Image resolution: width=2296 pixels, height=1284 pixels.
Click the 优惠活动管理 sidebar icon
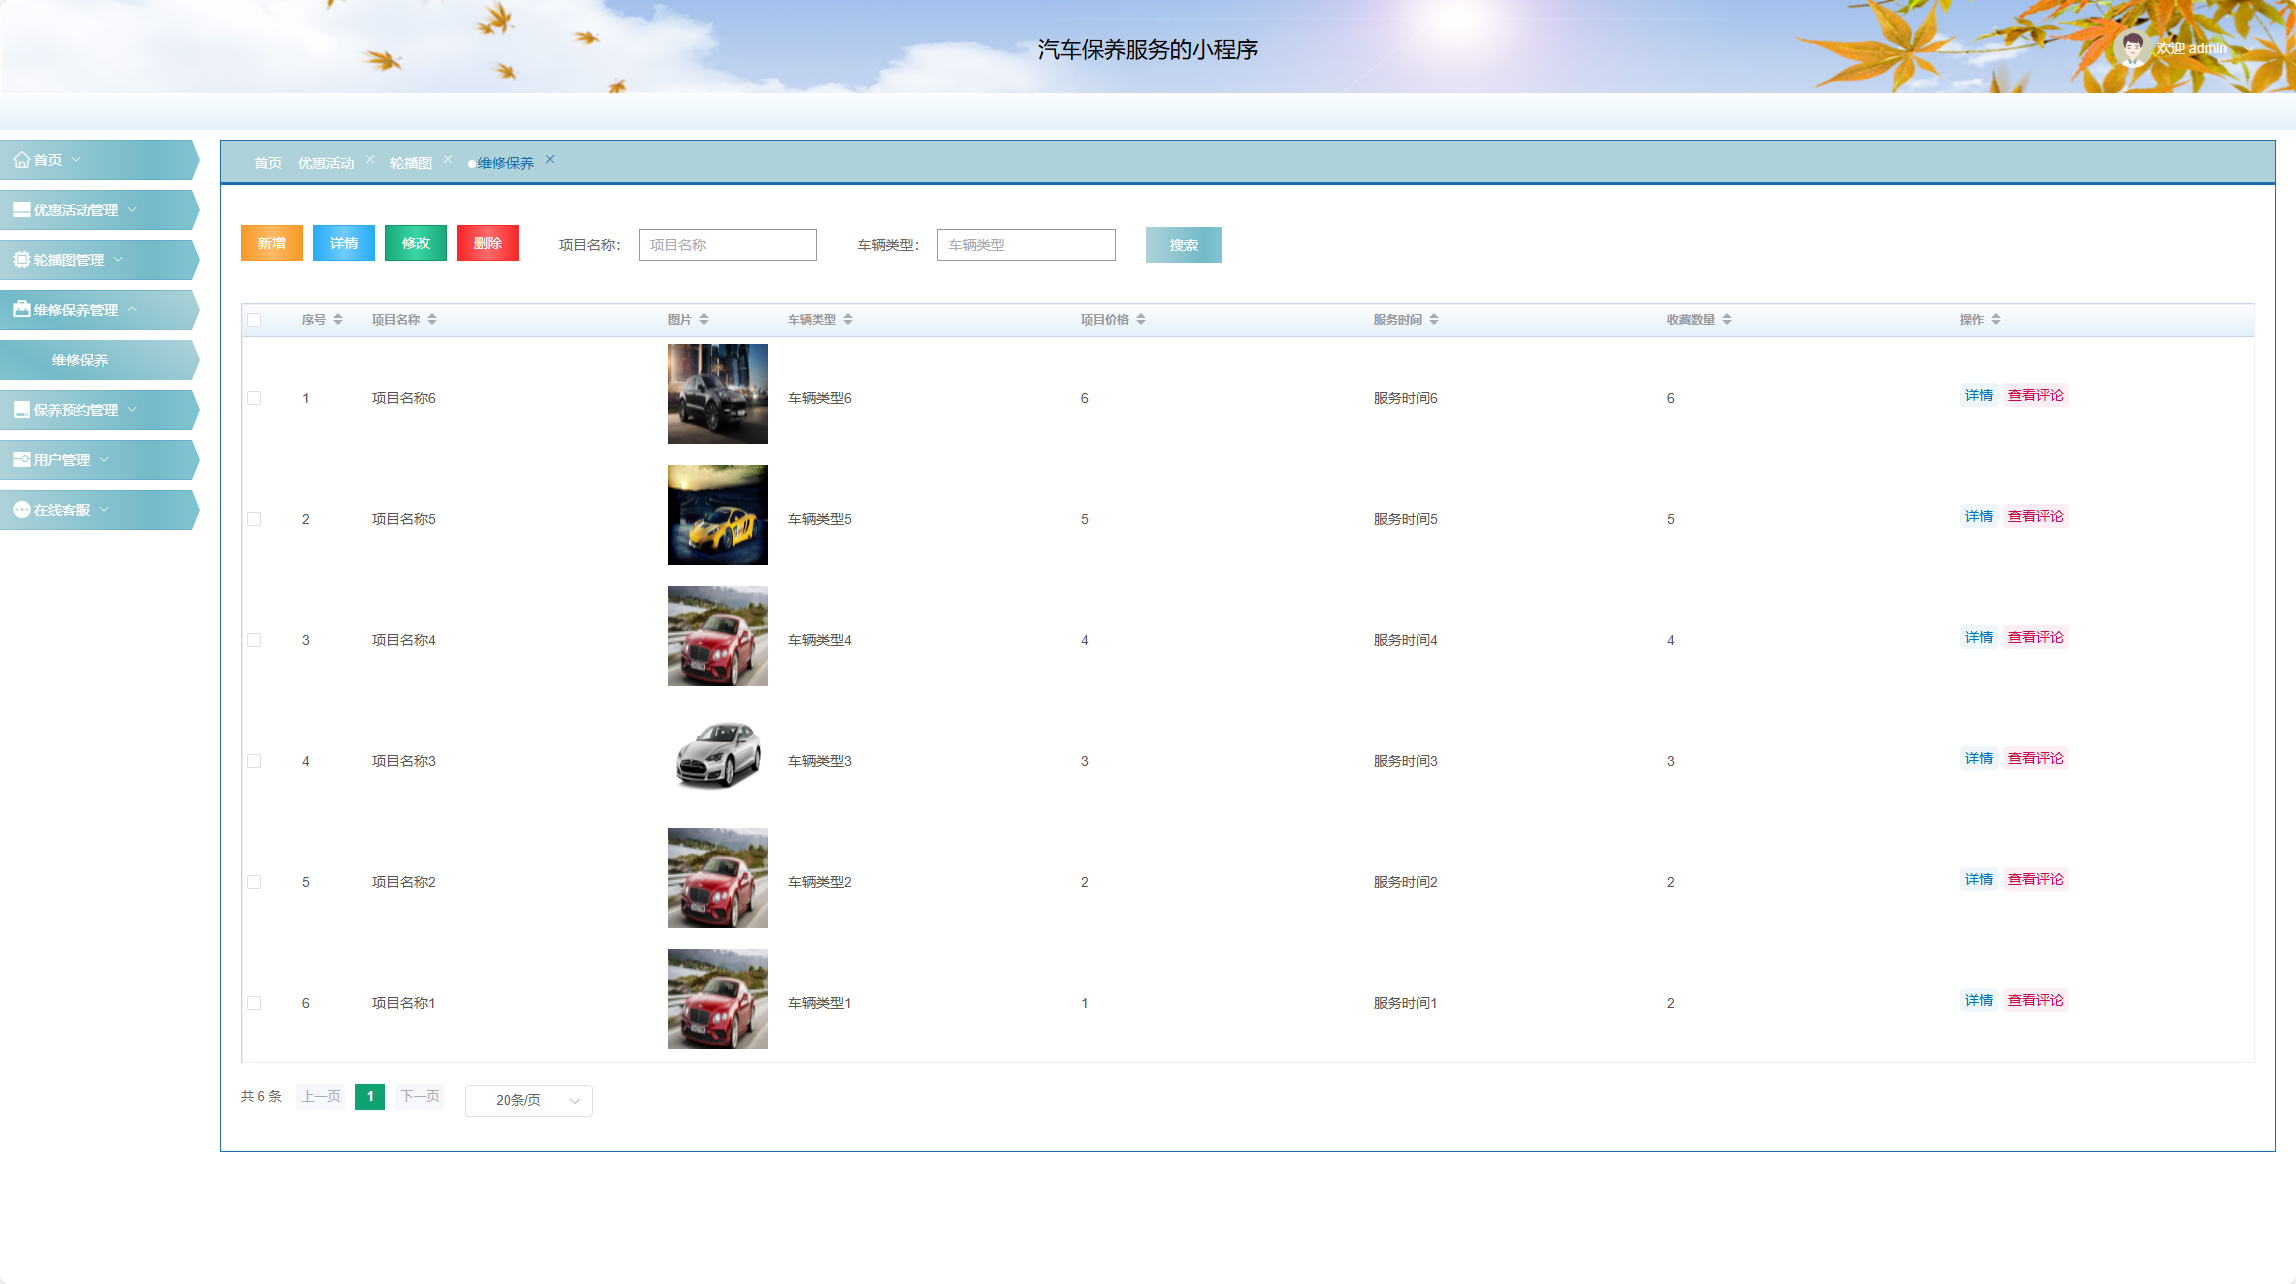[21, 210]
